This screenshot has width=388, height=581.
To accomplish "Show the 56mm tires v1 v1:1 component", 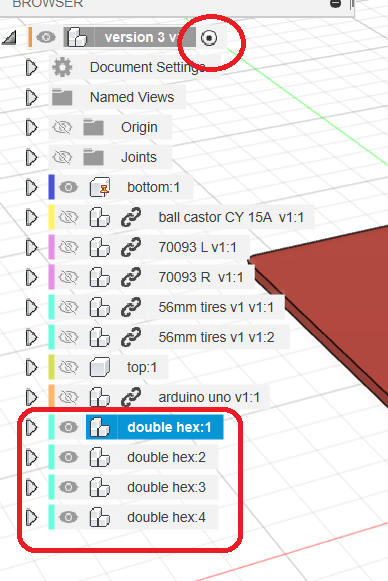I will point(69,308).
